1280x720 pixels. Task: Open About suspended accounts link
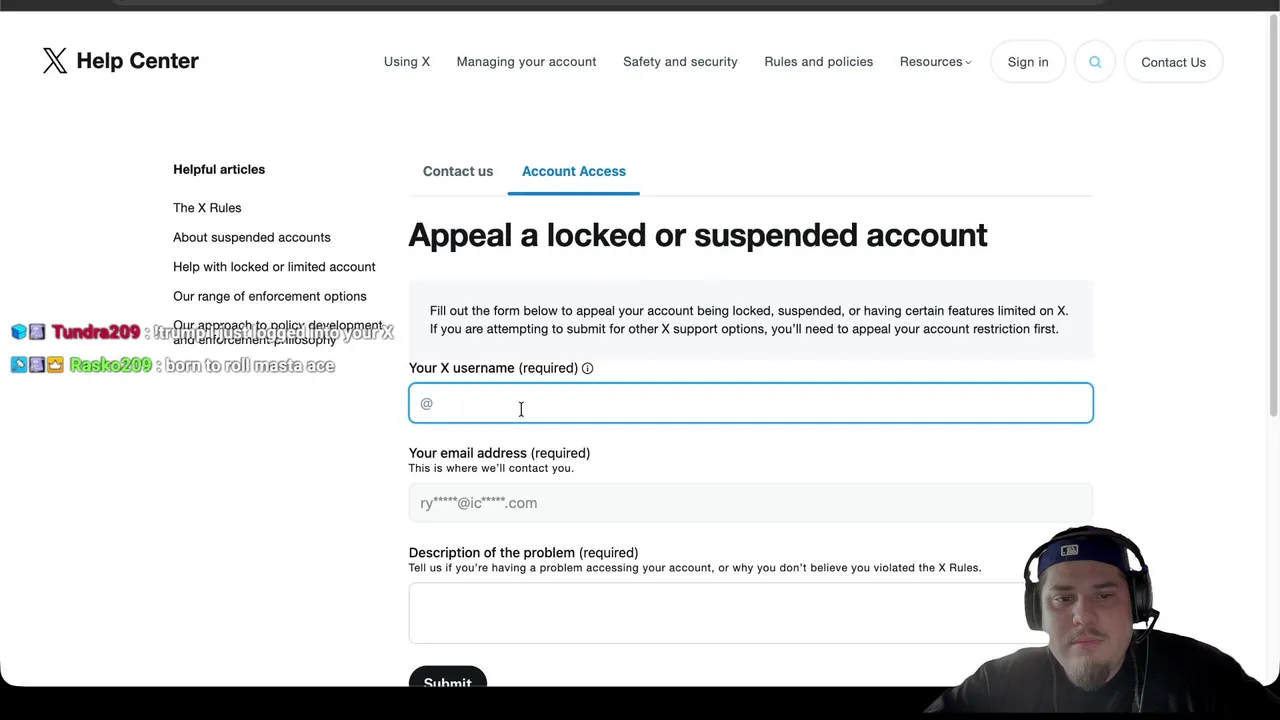pyautogui.click(x=252, y=237)
